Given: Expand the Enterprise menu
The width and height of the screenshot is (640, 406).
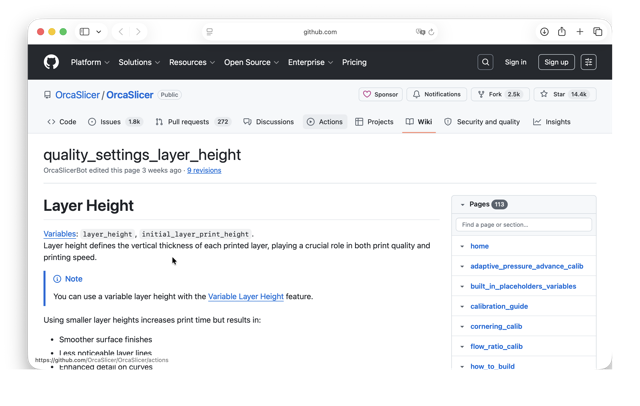Looking at the screenshot, I should point(311,62).
